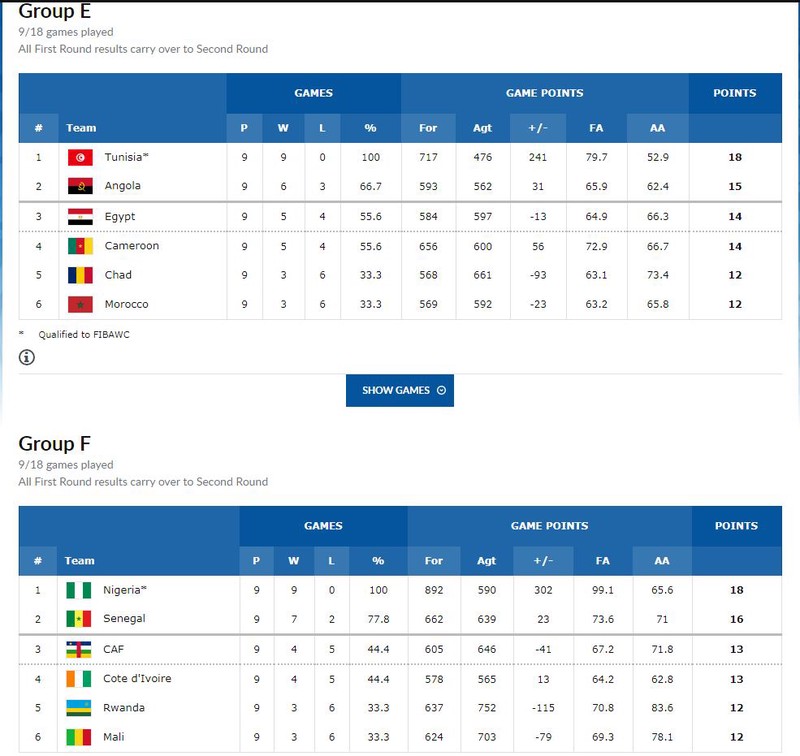Open the Mali team link

coord(113,737)
